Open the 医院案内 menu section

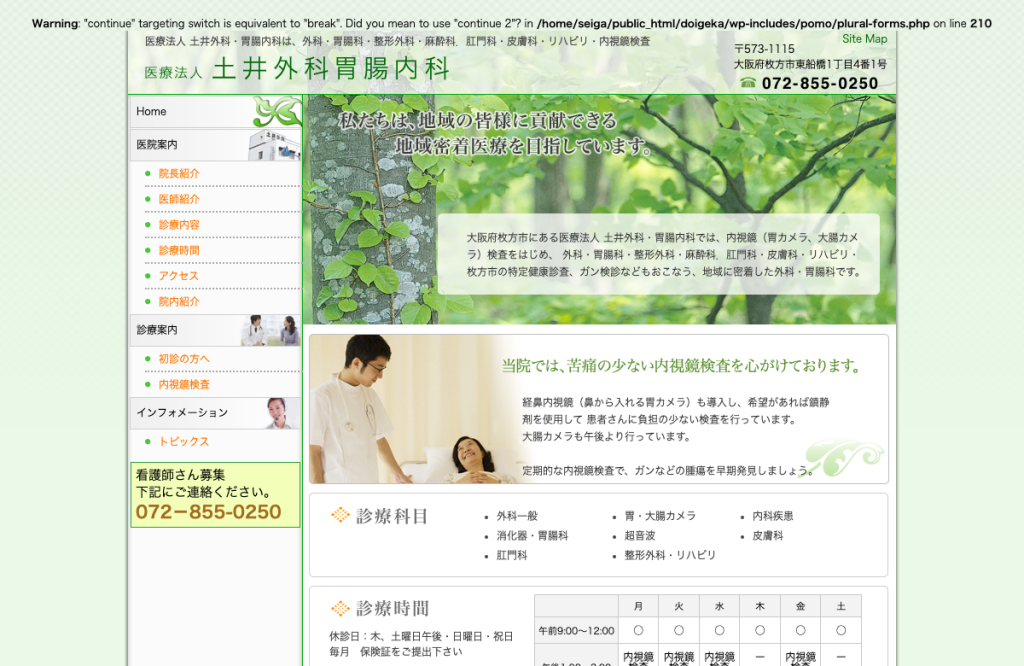click(157, 145)
